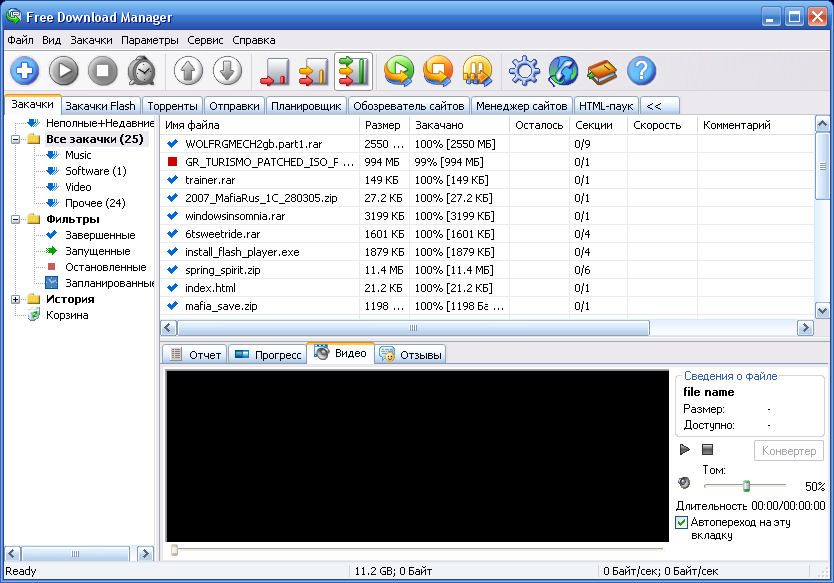
Task: Mute the sound with the speaker icon
Action: point(684,483)
